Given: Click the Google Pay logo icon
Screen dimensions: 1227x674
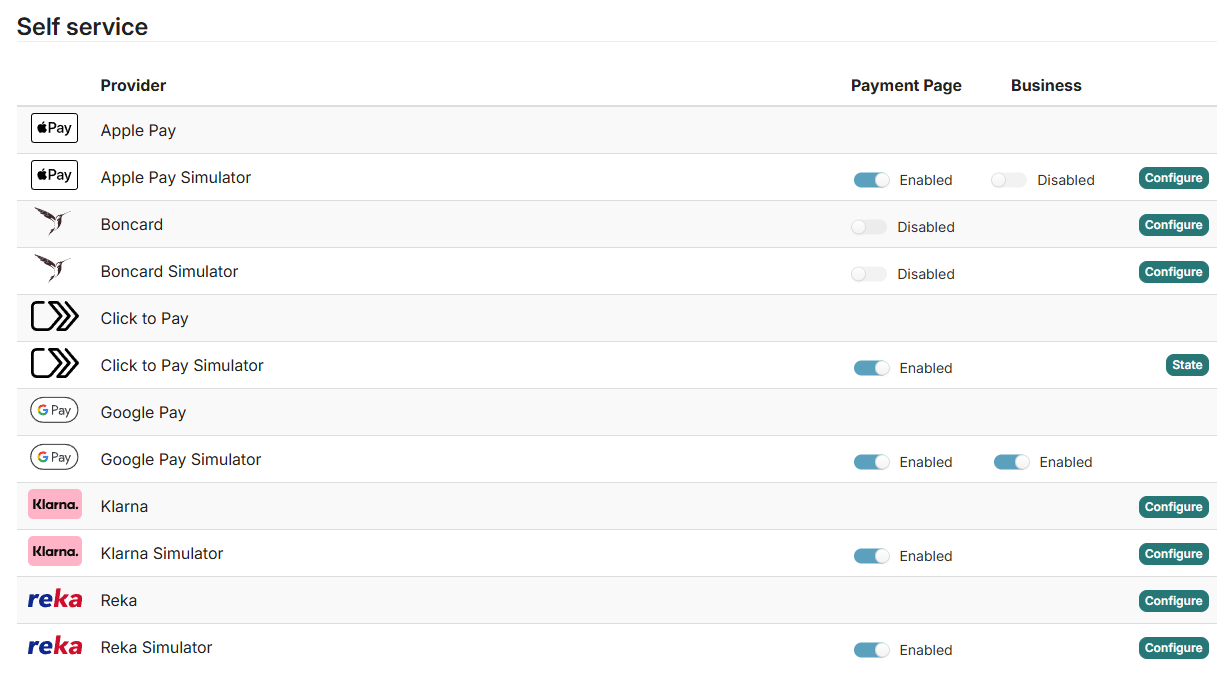Looking at the screenshot, I should pos(54,411).
